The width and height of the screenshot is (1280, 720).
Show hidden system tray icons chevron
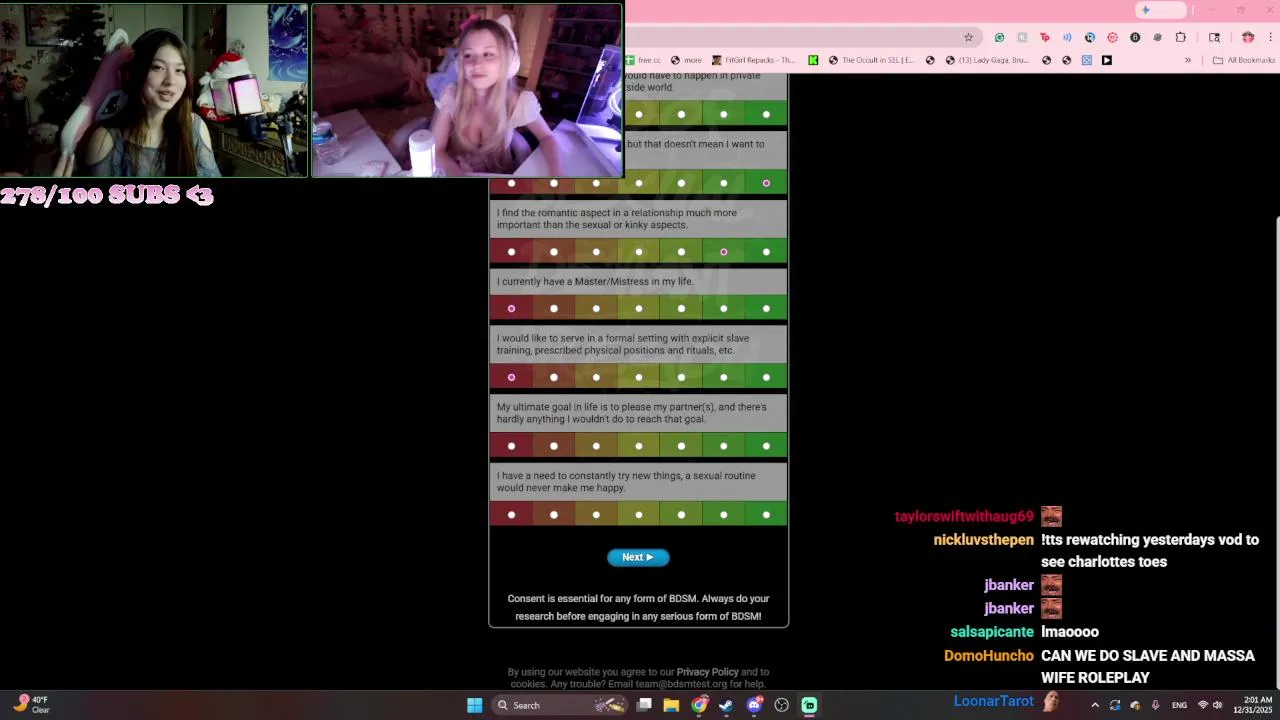1095,705
